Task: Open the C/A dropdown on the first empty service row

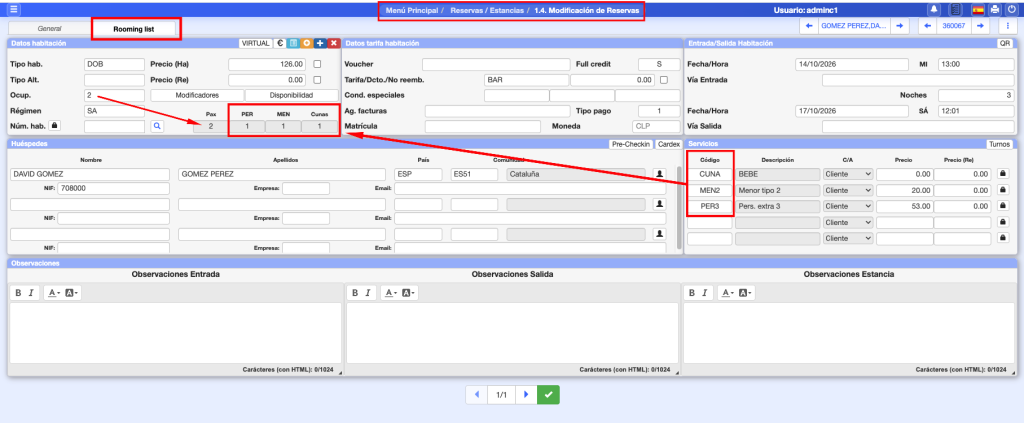Action: click(848, 223)
